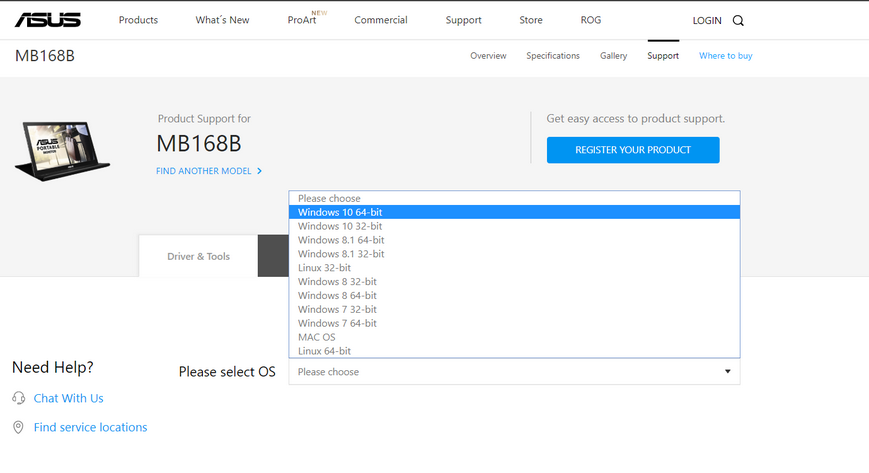This screenshot has width=869, height=473.
Task: Select Windows 10 32-bit option
Action: [514, 226]
